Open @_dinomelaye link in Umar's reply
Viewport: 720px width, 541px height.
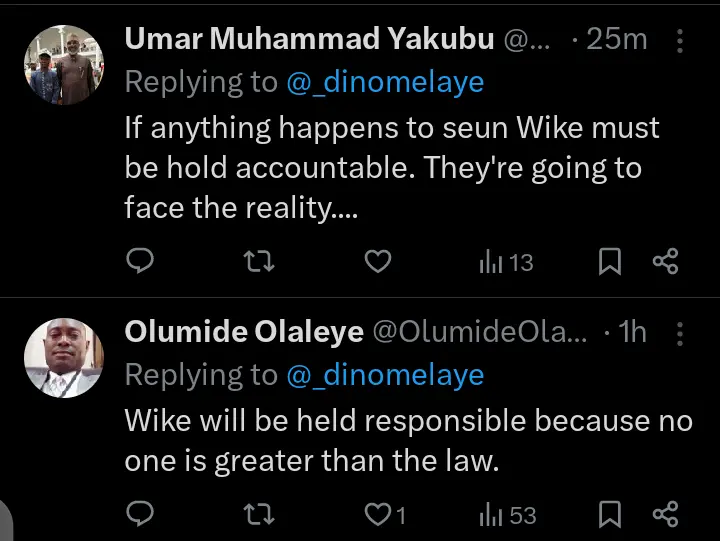[385, 82]
